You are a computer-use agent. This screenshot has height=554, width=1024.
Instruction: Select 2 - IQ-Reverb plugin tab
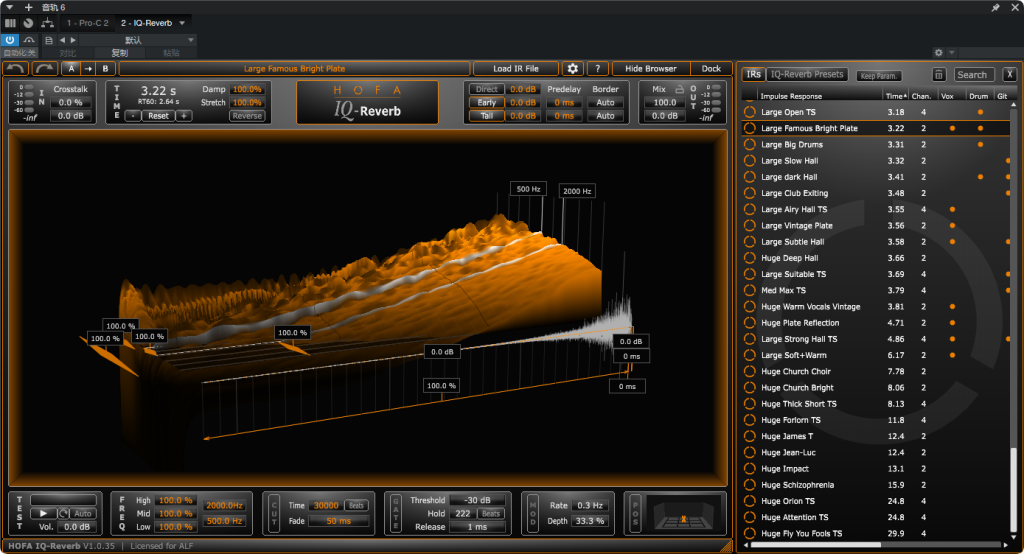[x=146, y=23]
